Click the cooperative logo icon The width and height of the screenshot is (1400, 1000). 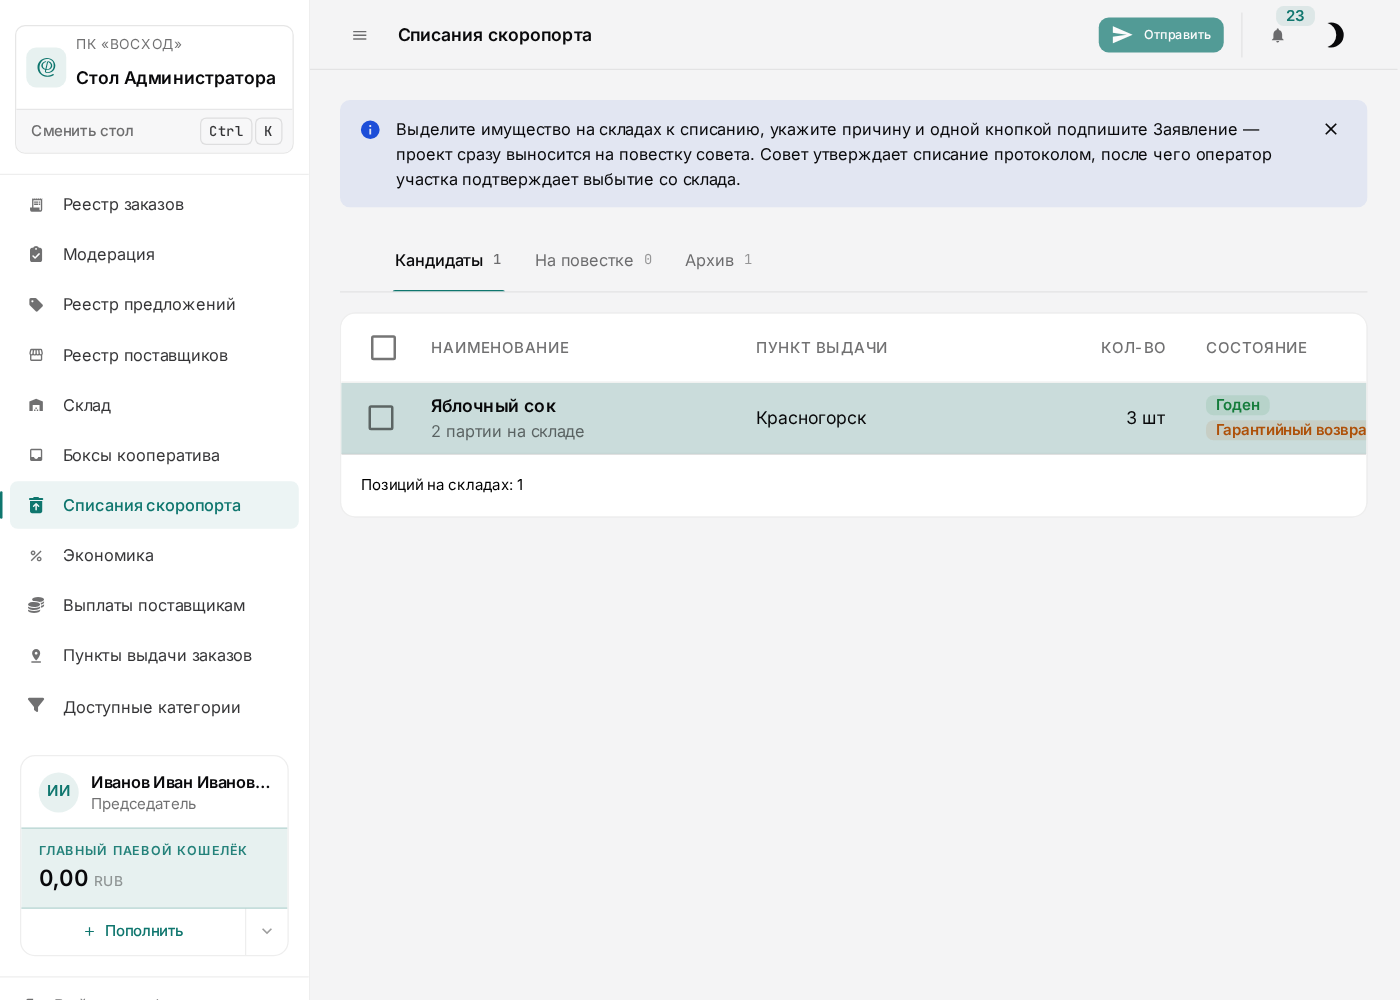46,67
